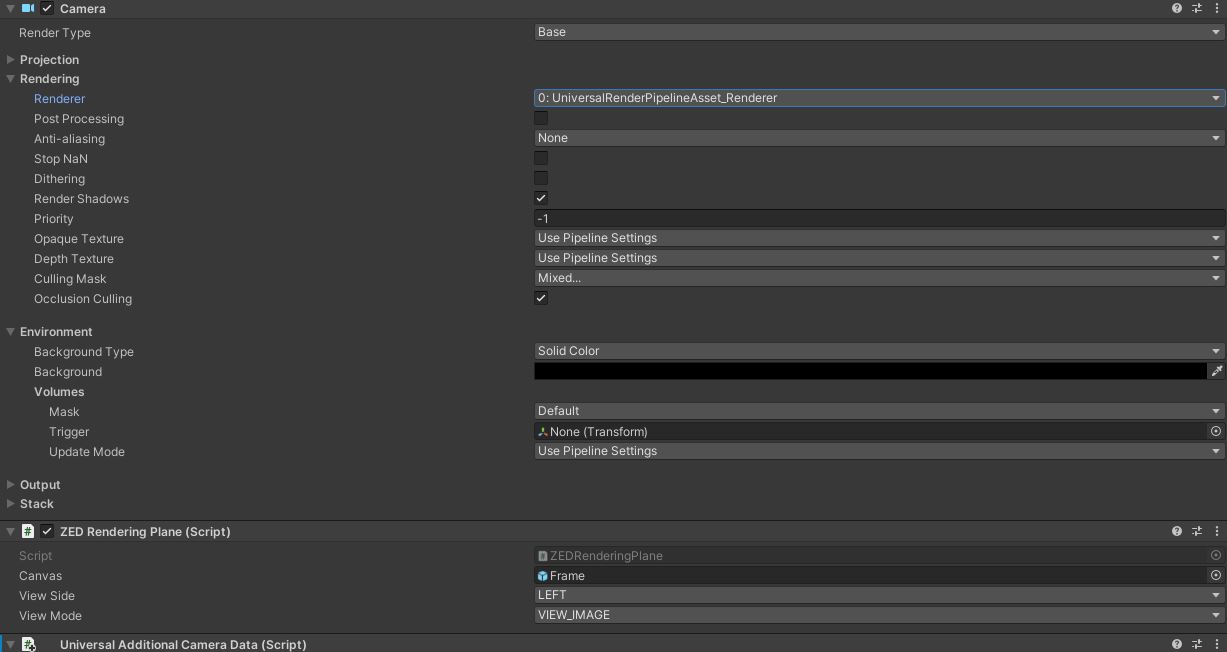Open the Camera component options menu
The image size is (1227, 652).
point(1217,8)
